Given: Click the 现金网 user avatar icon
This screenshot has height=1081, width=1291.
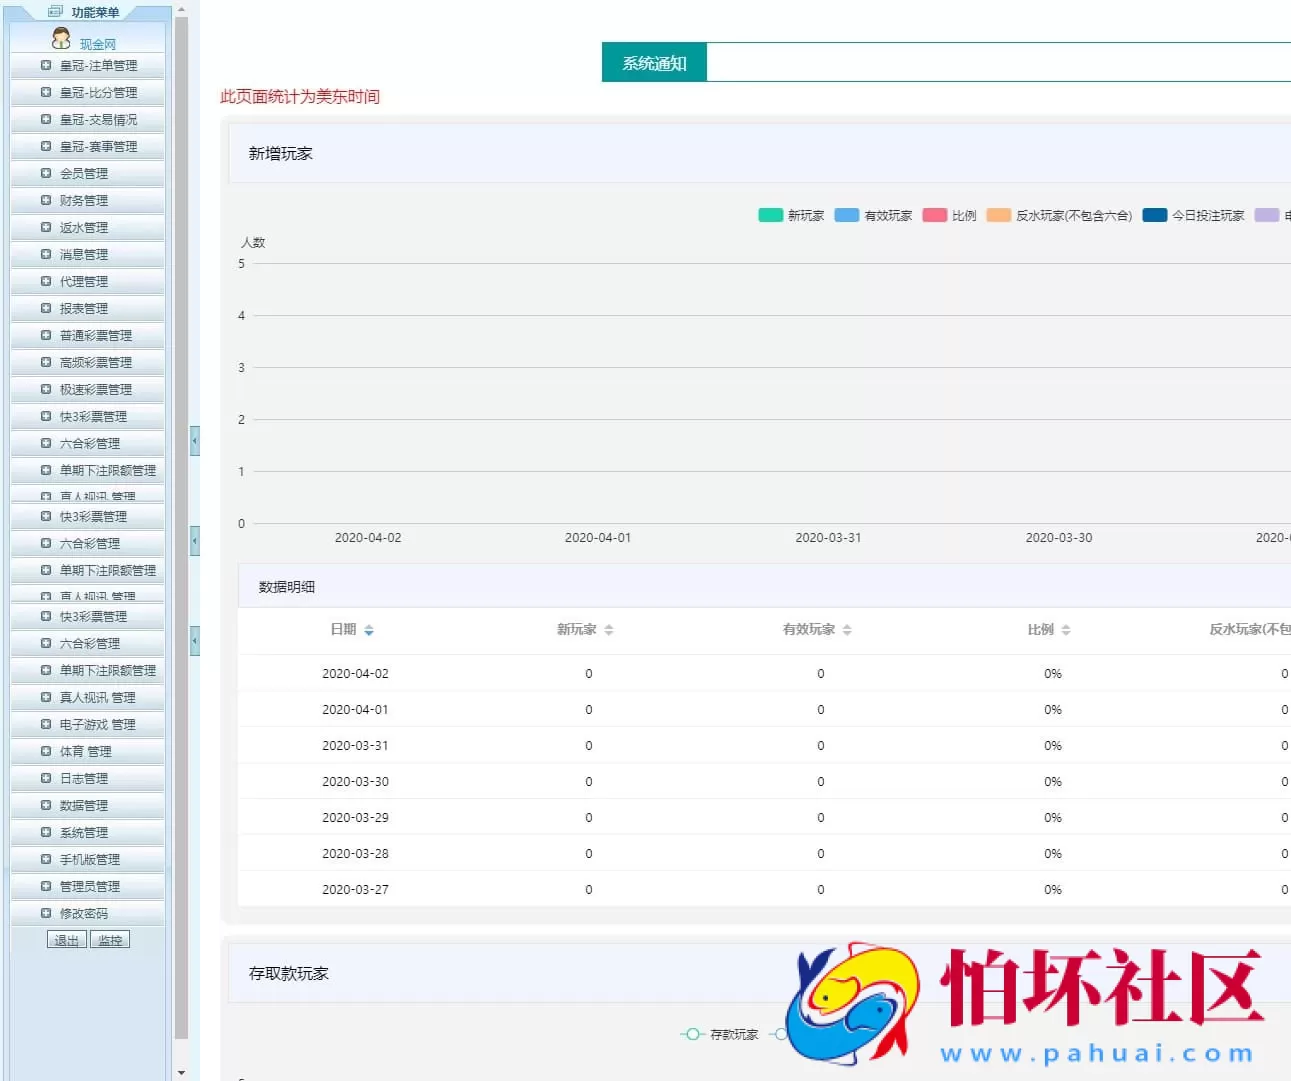Looking at the screenshot, I should click(x=58, y=40).
